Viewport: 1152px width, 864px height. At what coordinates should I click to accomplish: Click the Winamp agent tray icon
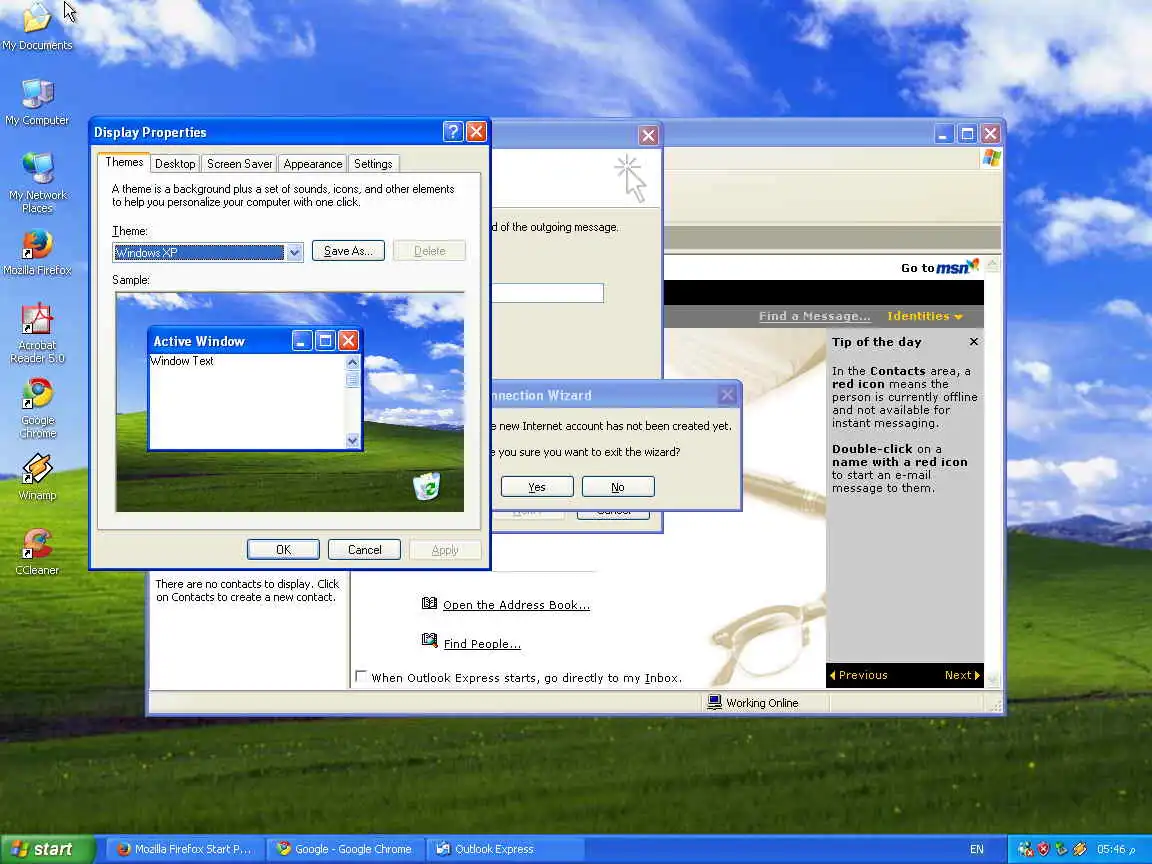point(1079,849)
